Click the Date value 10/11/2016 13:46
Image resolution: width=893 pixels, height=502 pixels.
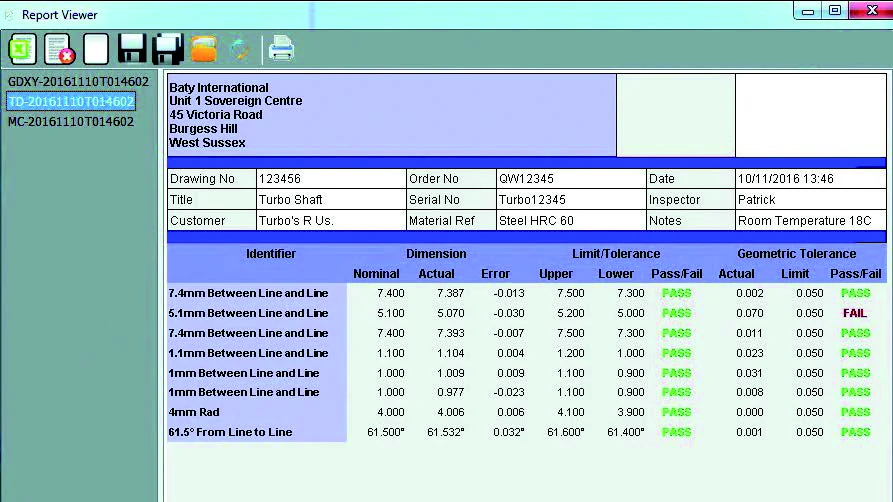(810, 179)
